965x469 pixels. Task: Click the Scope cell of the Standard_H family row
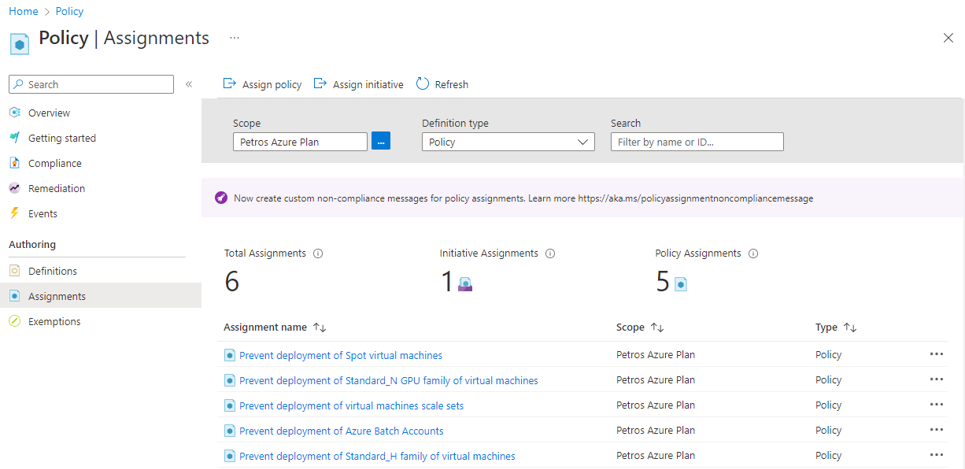655,455
